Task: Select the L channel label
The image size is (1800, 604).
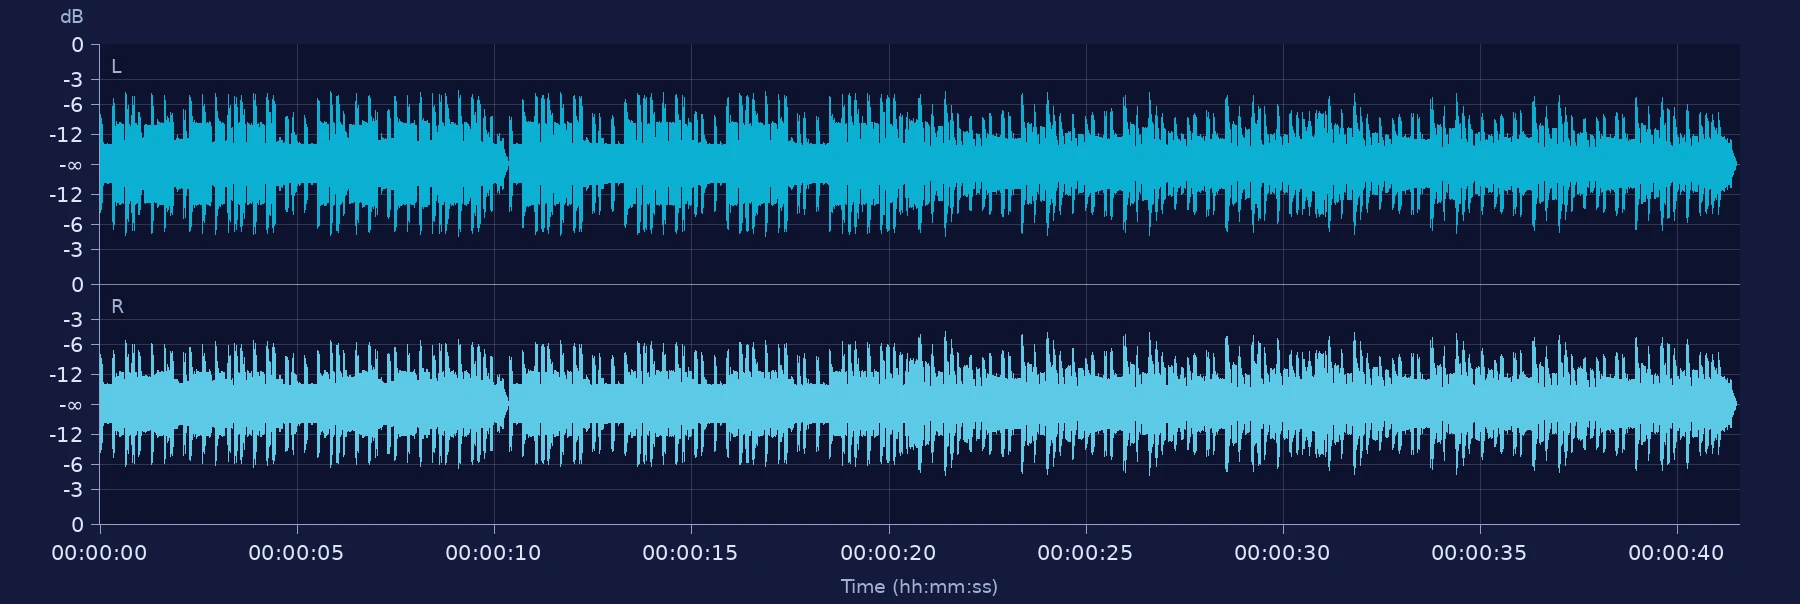Action: [116, 67]
